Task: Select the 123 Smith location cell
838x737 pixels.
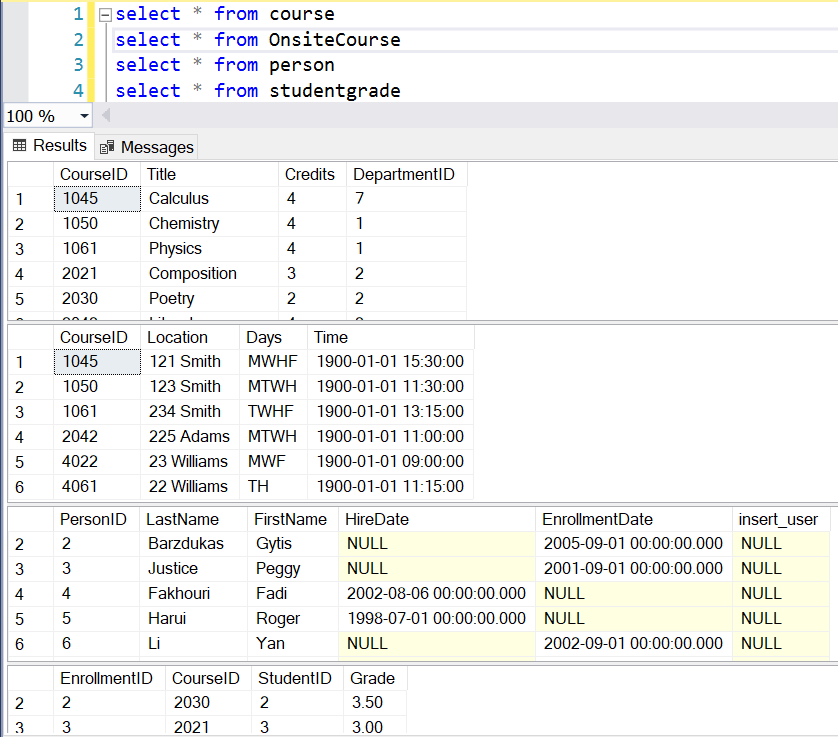Action: pos(190,386)
